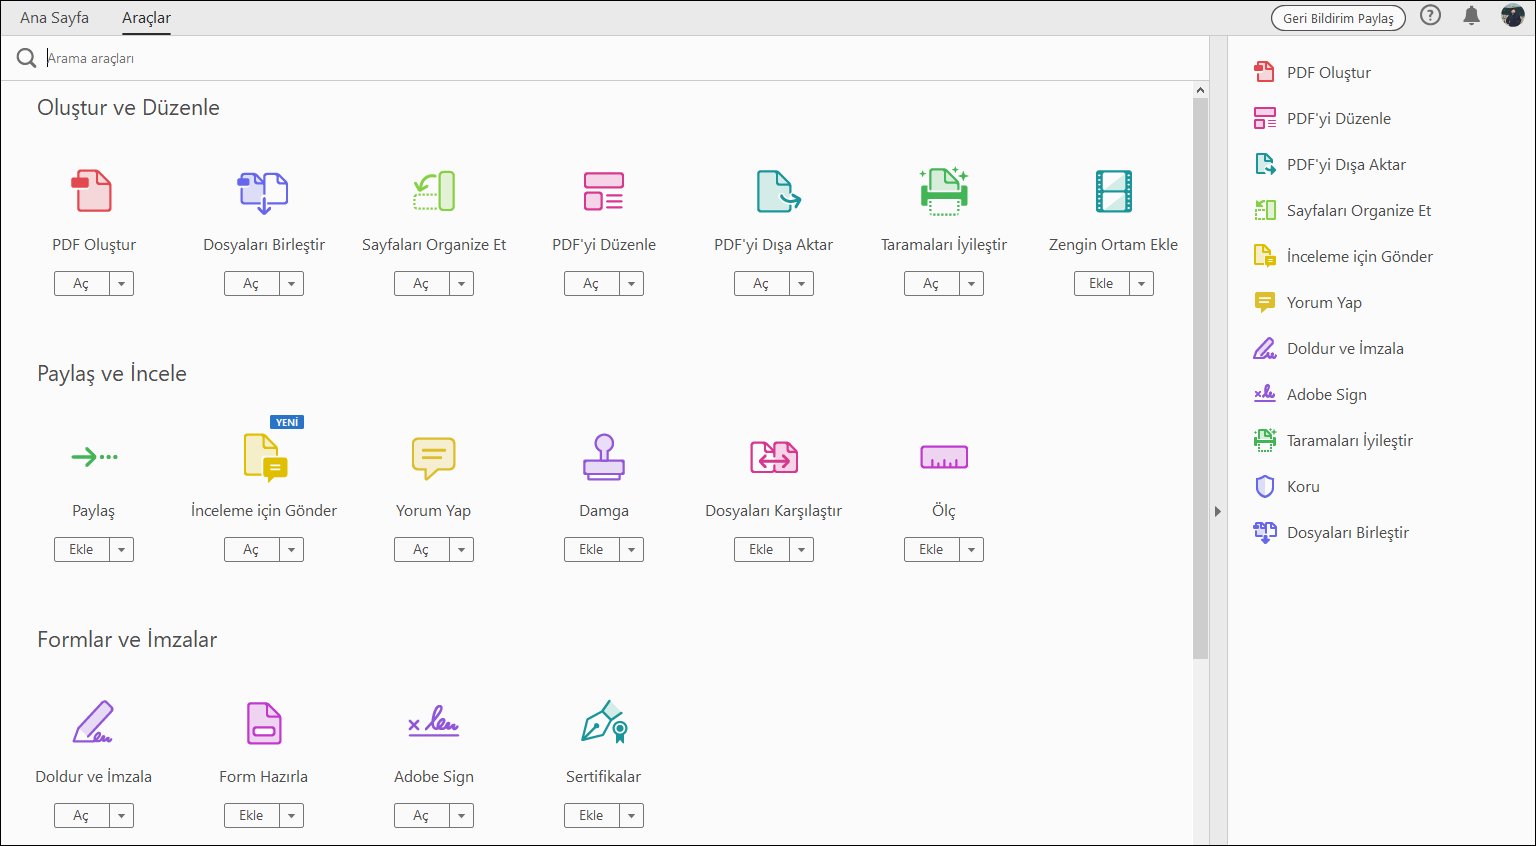Click Aç button under İnceleme için Gönder

[x=251, y=550]
